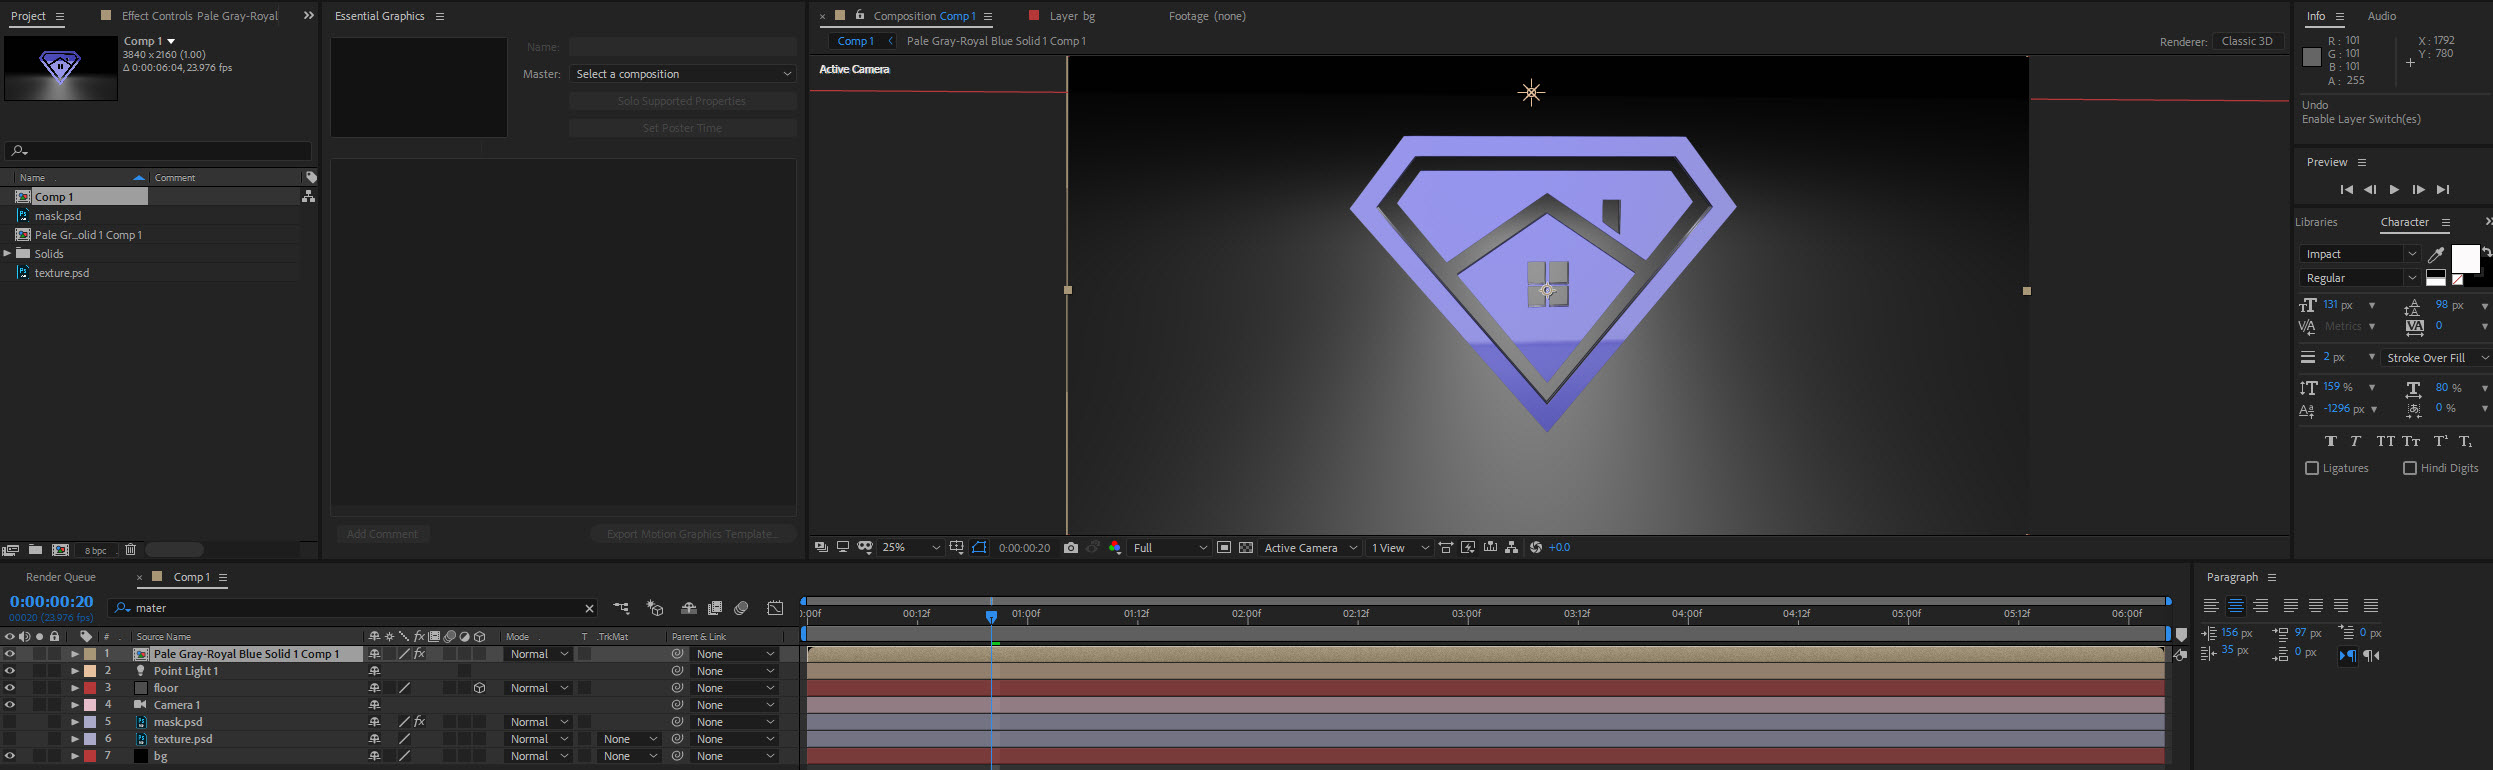Enable the Ligatures checkbox
This screenshot has height=770, width=2493.
(x=2312, y=468)
